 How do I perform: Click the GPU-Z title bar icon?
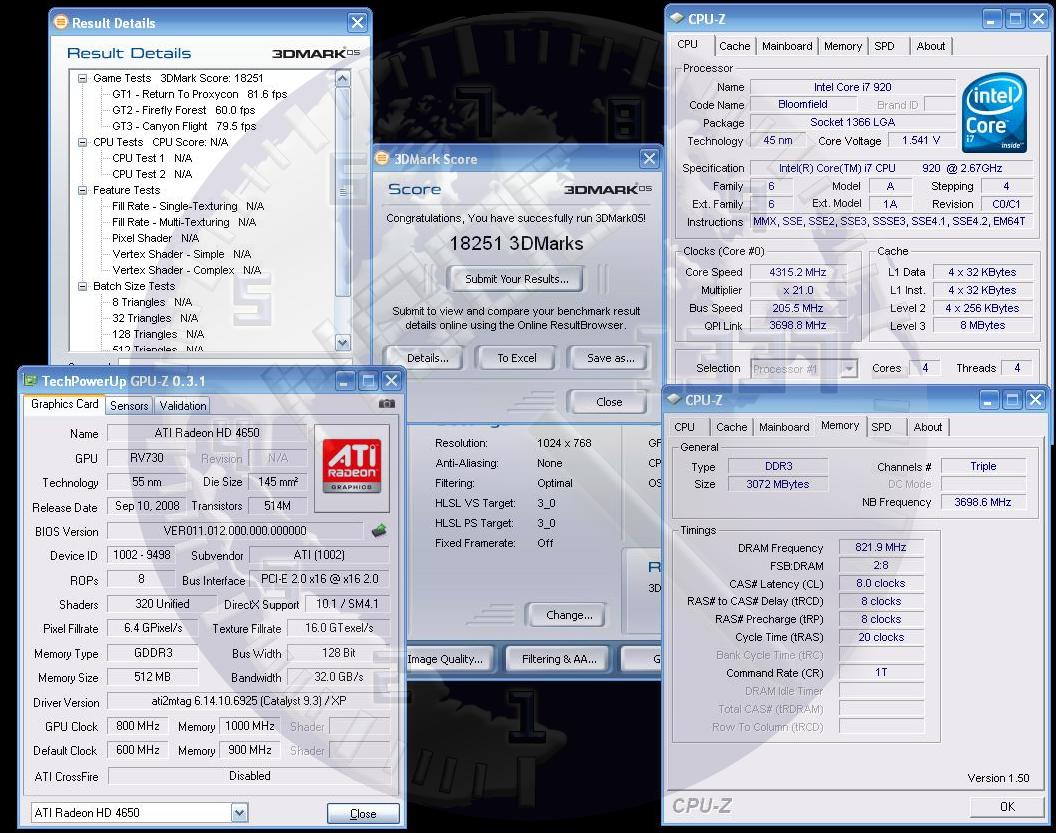30,380
